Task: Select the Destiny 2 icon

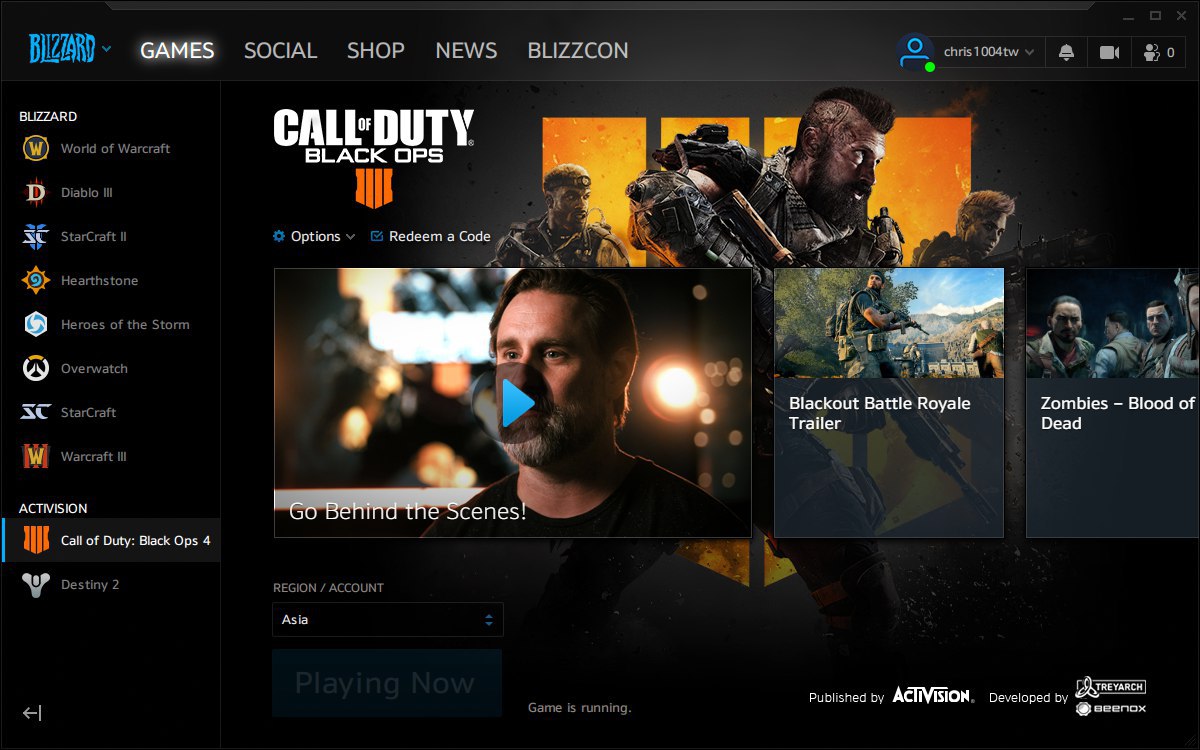Action: point(35,584)
